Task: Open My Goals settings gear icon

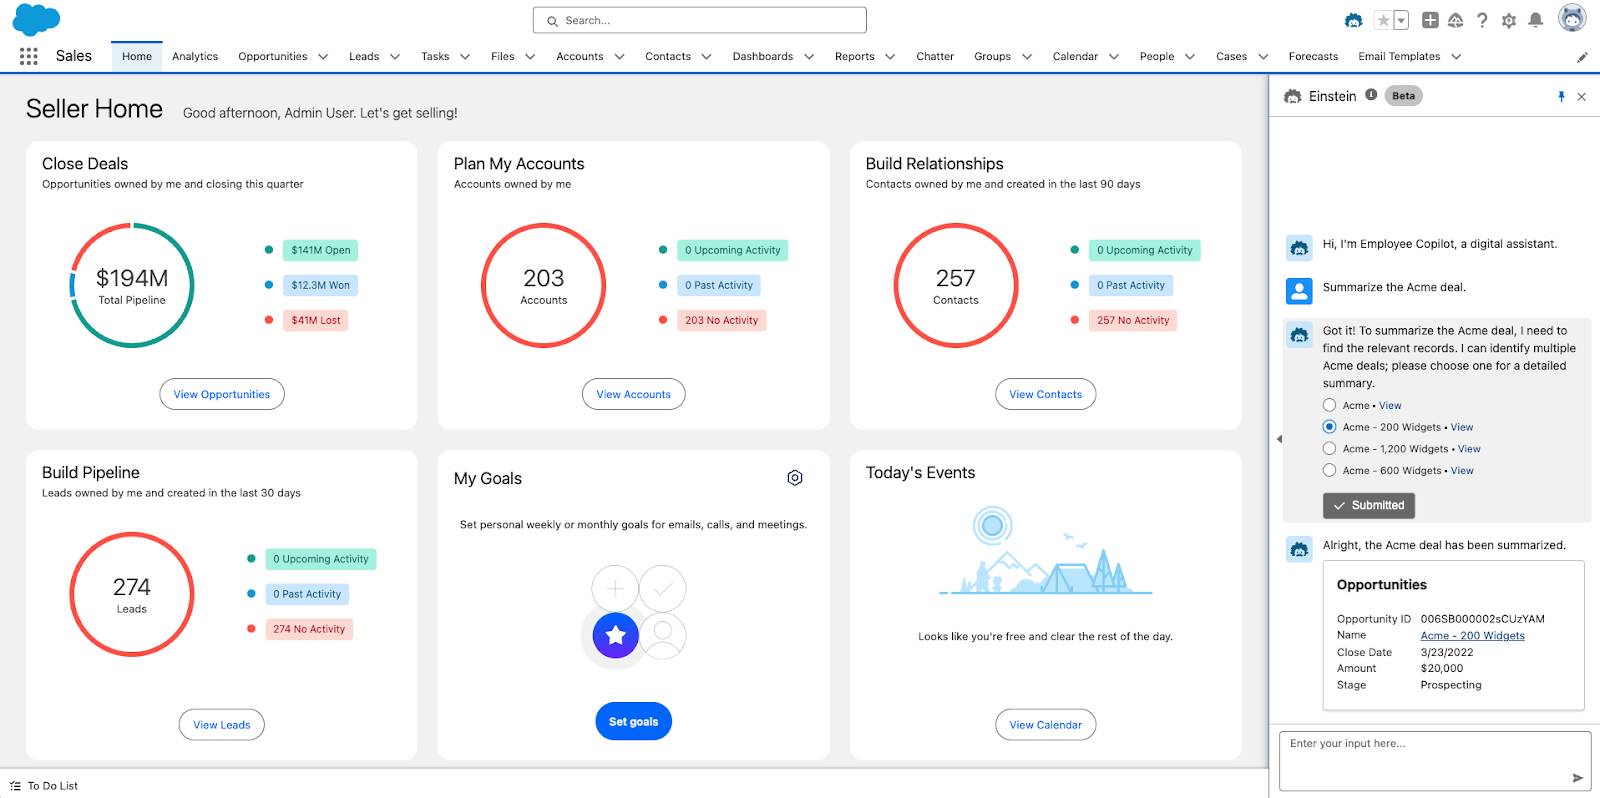Action: pyautogui.click(x=795, y=478)
